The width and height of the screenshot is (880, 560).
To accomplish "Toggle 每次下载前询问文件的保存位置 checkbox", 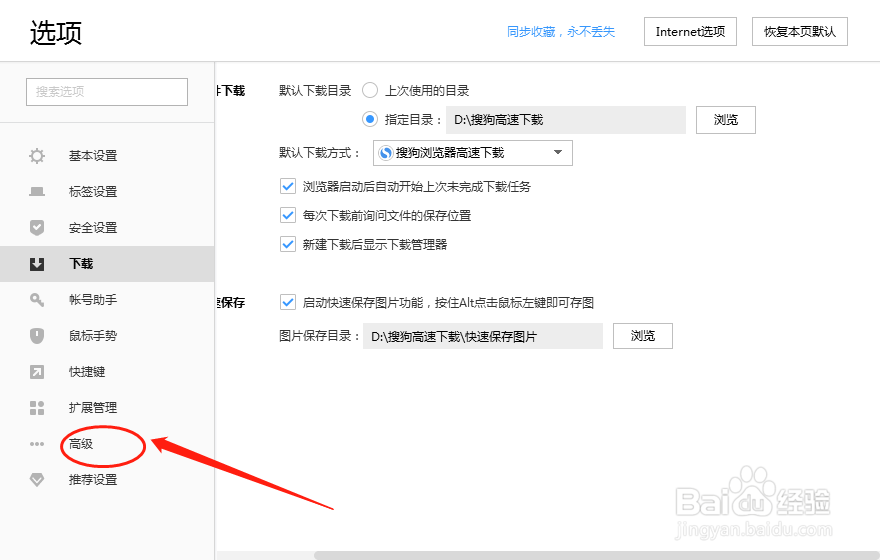I will 288,215.
